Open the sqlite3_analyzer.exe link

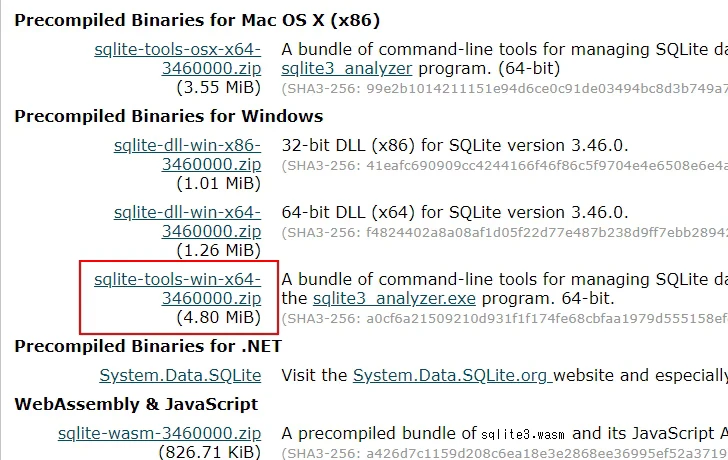pyautogui.click(x=394, y=298)
